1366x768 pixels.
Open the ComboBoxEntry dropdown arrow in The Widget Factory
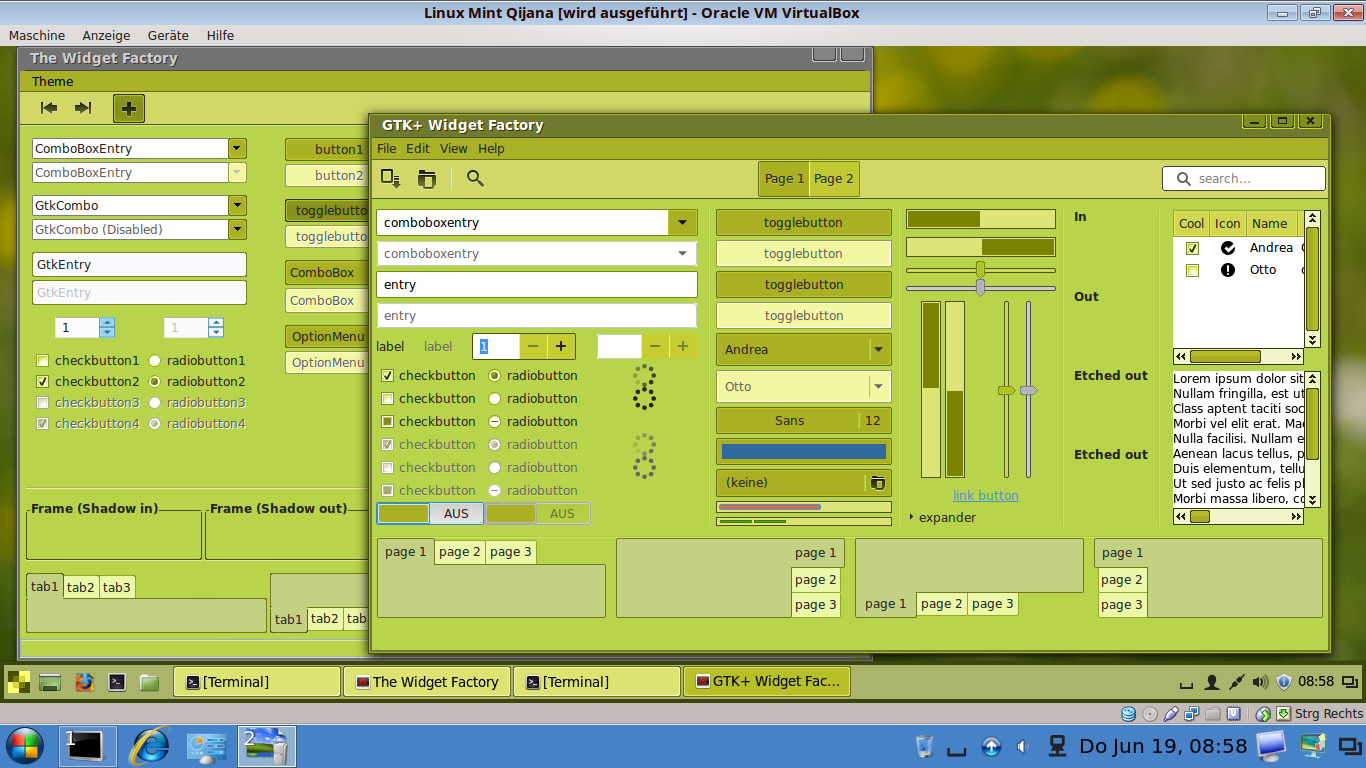(237, 148)
